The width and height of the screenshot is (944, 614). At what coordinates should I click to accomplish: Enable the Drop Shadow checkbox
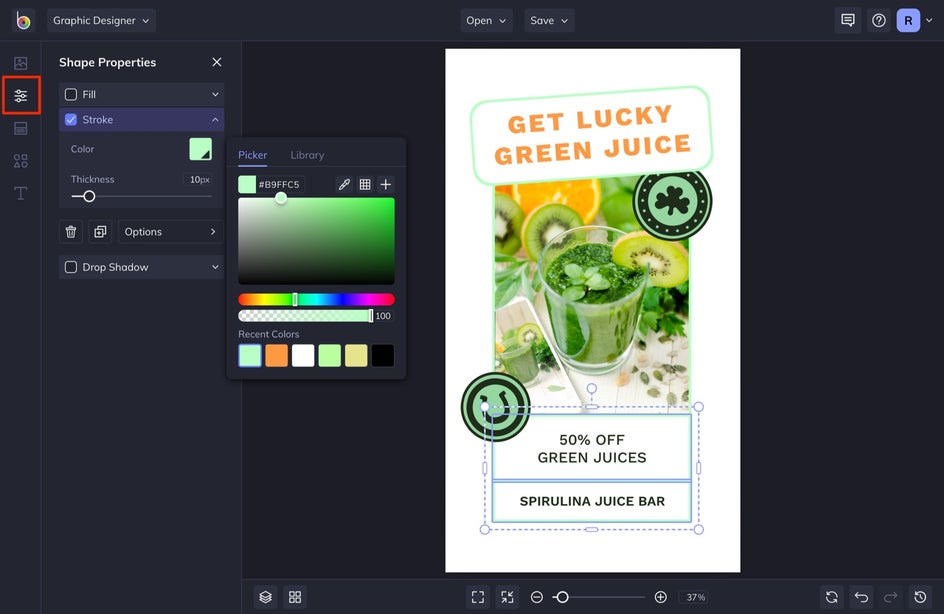click(x=71, y=267)
